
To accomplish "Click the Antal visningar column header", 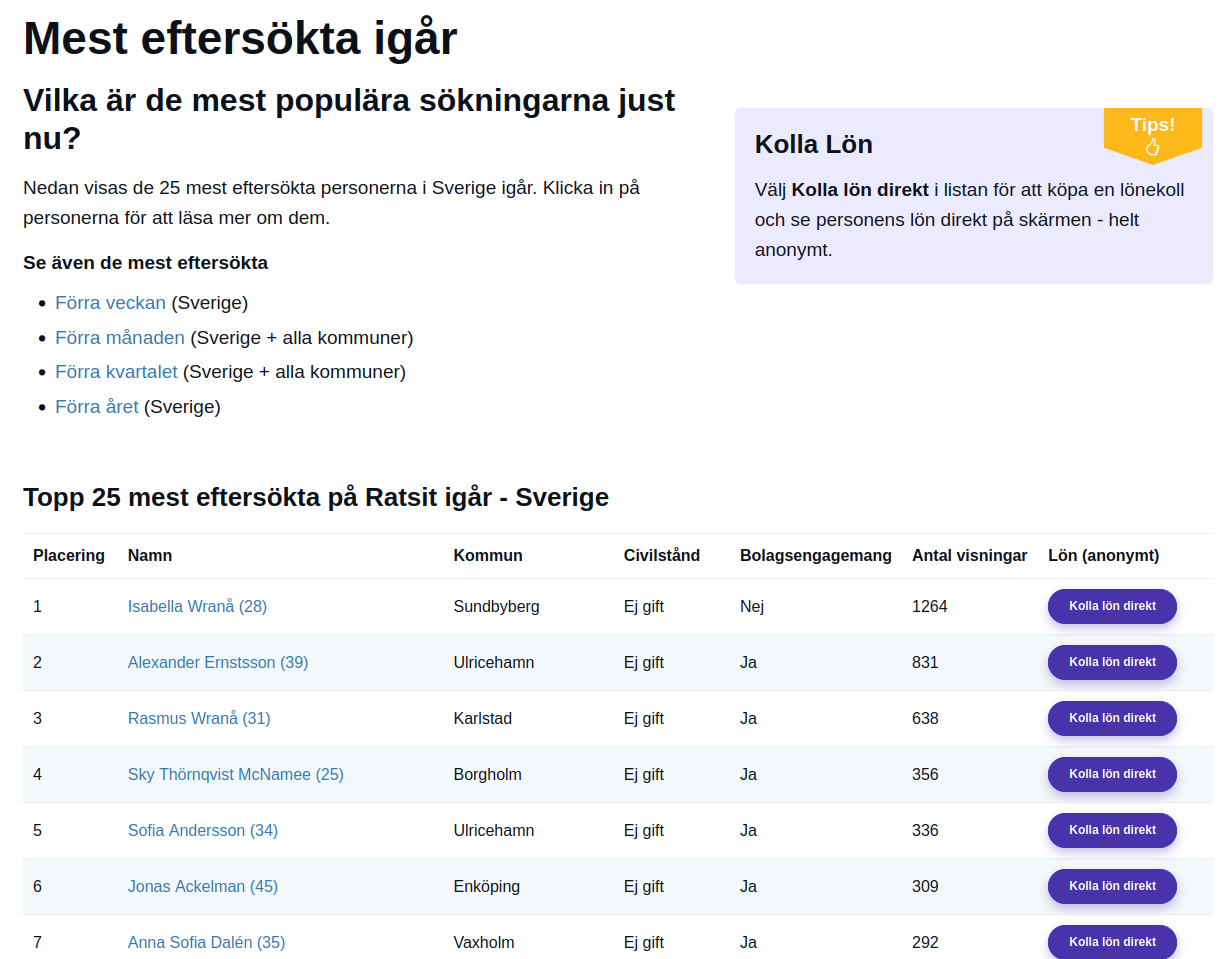I will (x=969, y=556).
